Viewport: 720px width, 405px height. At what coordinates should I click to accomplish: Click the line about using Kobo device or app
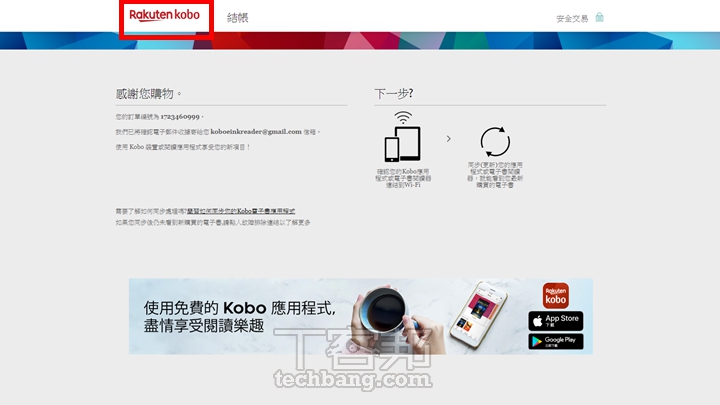click(183, 147)
